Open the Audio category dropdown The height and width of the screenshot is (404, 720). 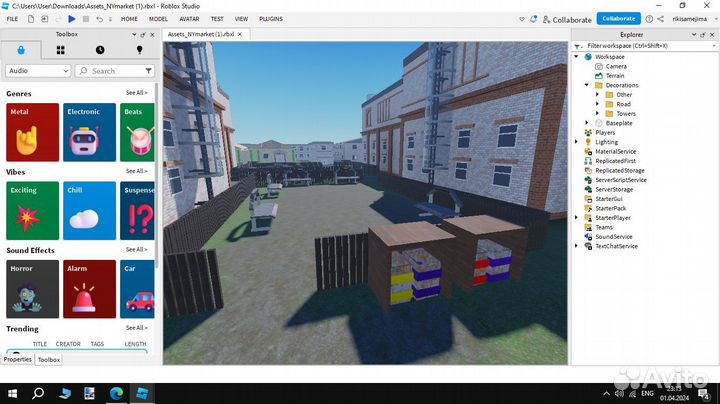[38, 71]
